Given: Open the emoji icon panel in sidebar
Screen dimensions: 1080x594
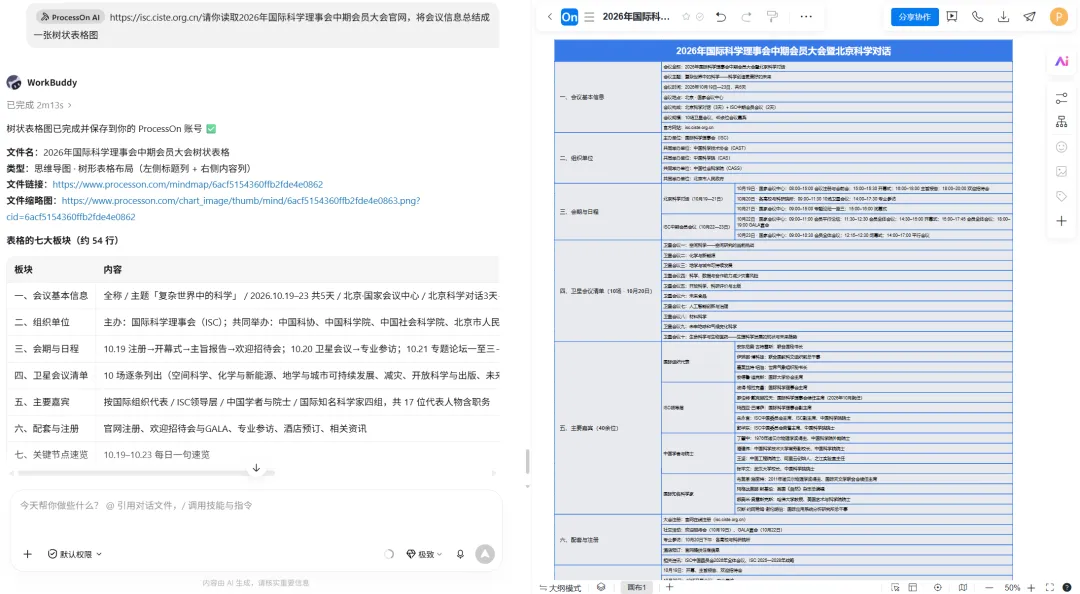Looking at the screenshot, I should 1061,147.
